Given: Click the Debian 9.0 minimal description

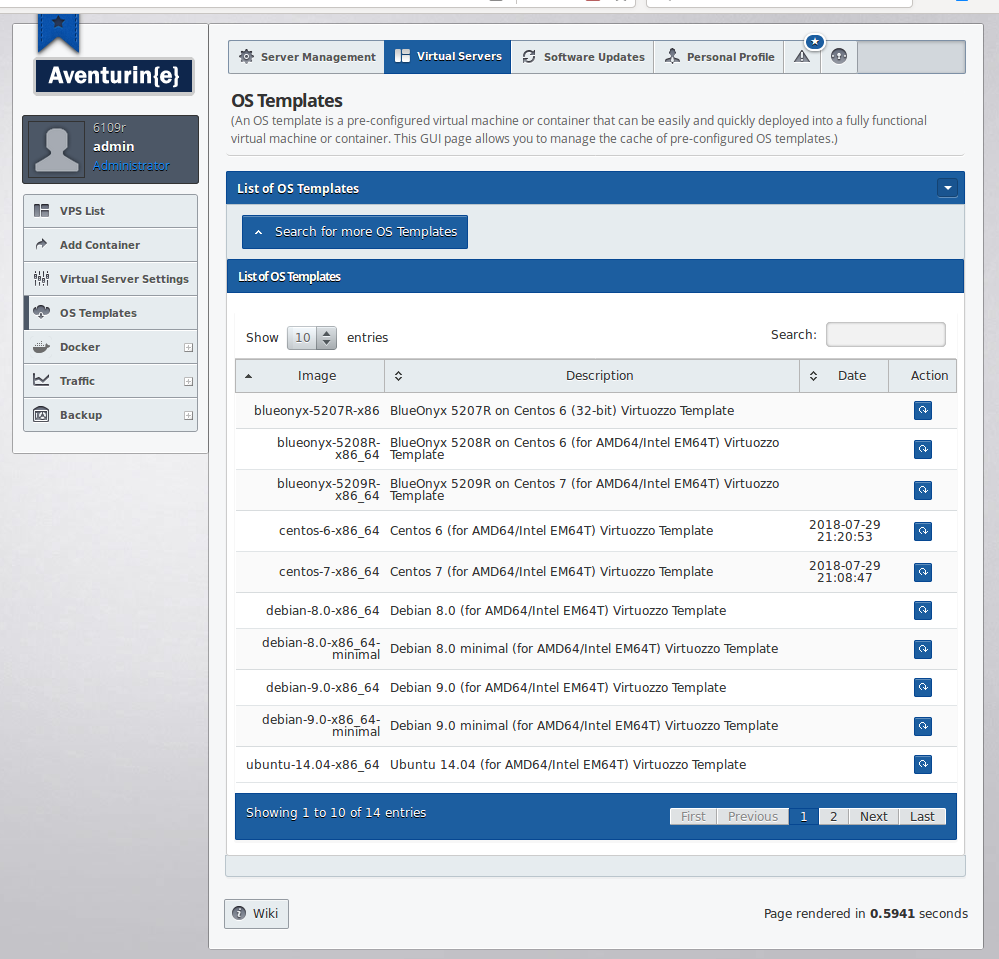Looking at the screenshot, I should click(584, 726).
